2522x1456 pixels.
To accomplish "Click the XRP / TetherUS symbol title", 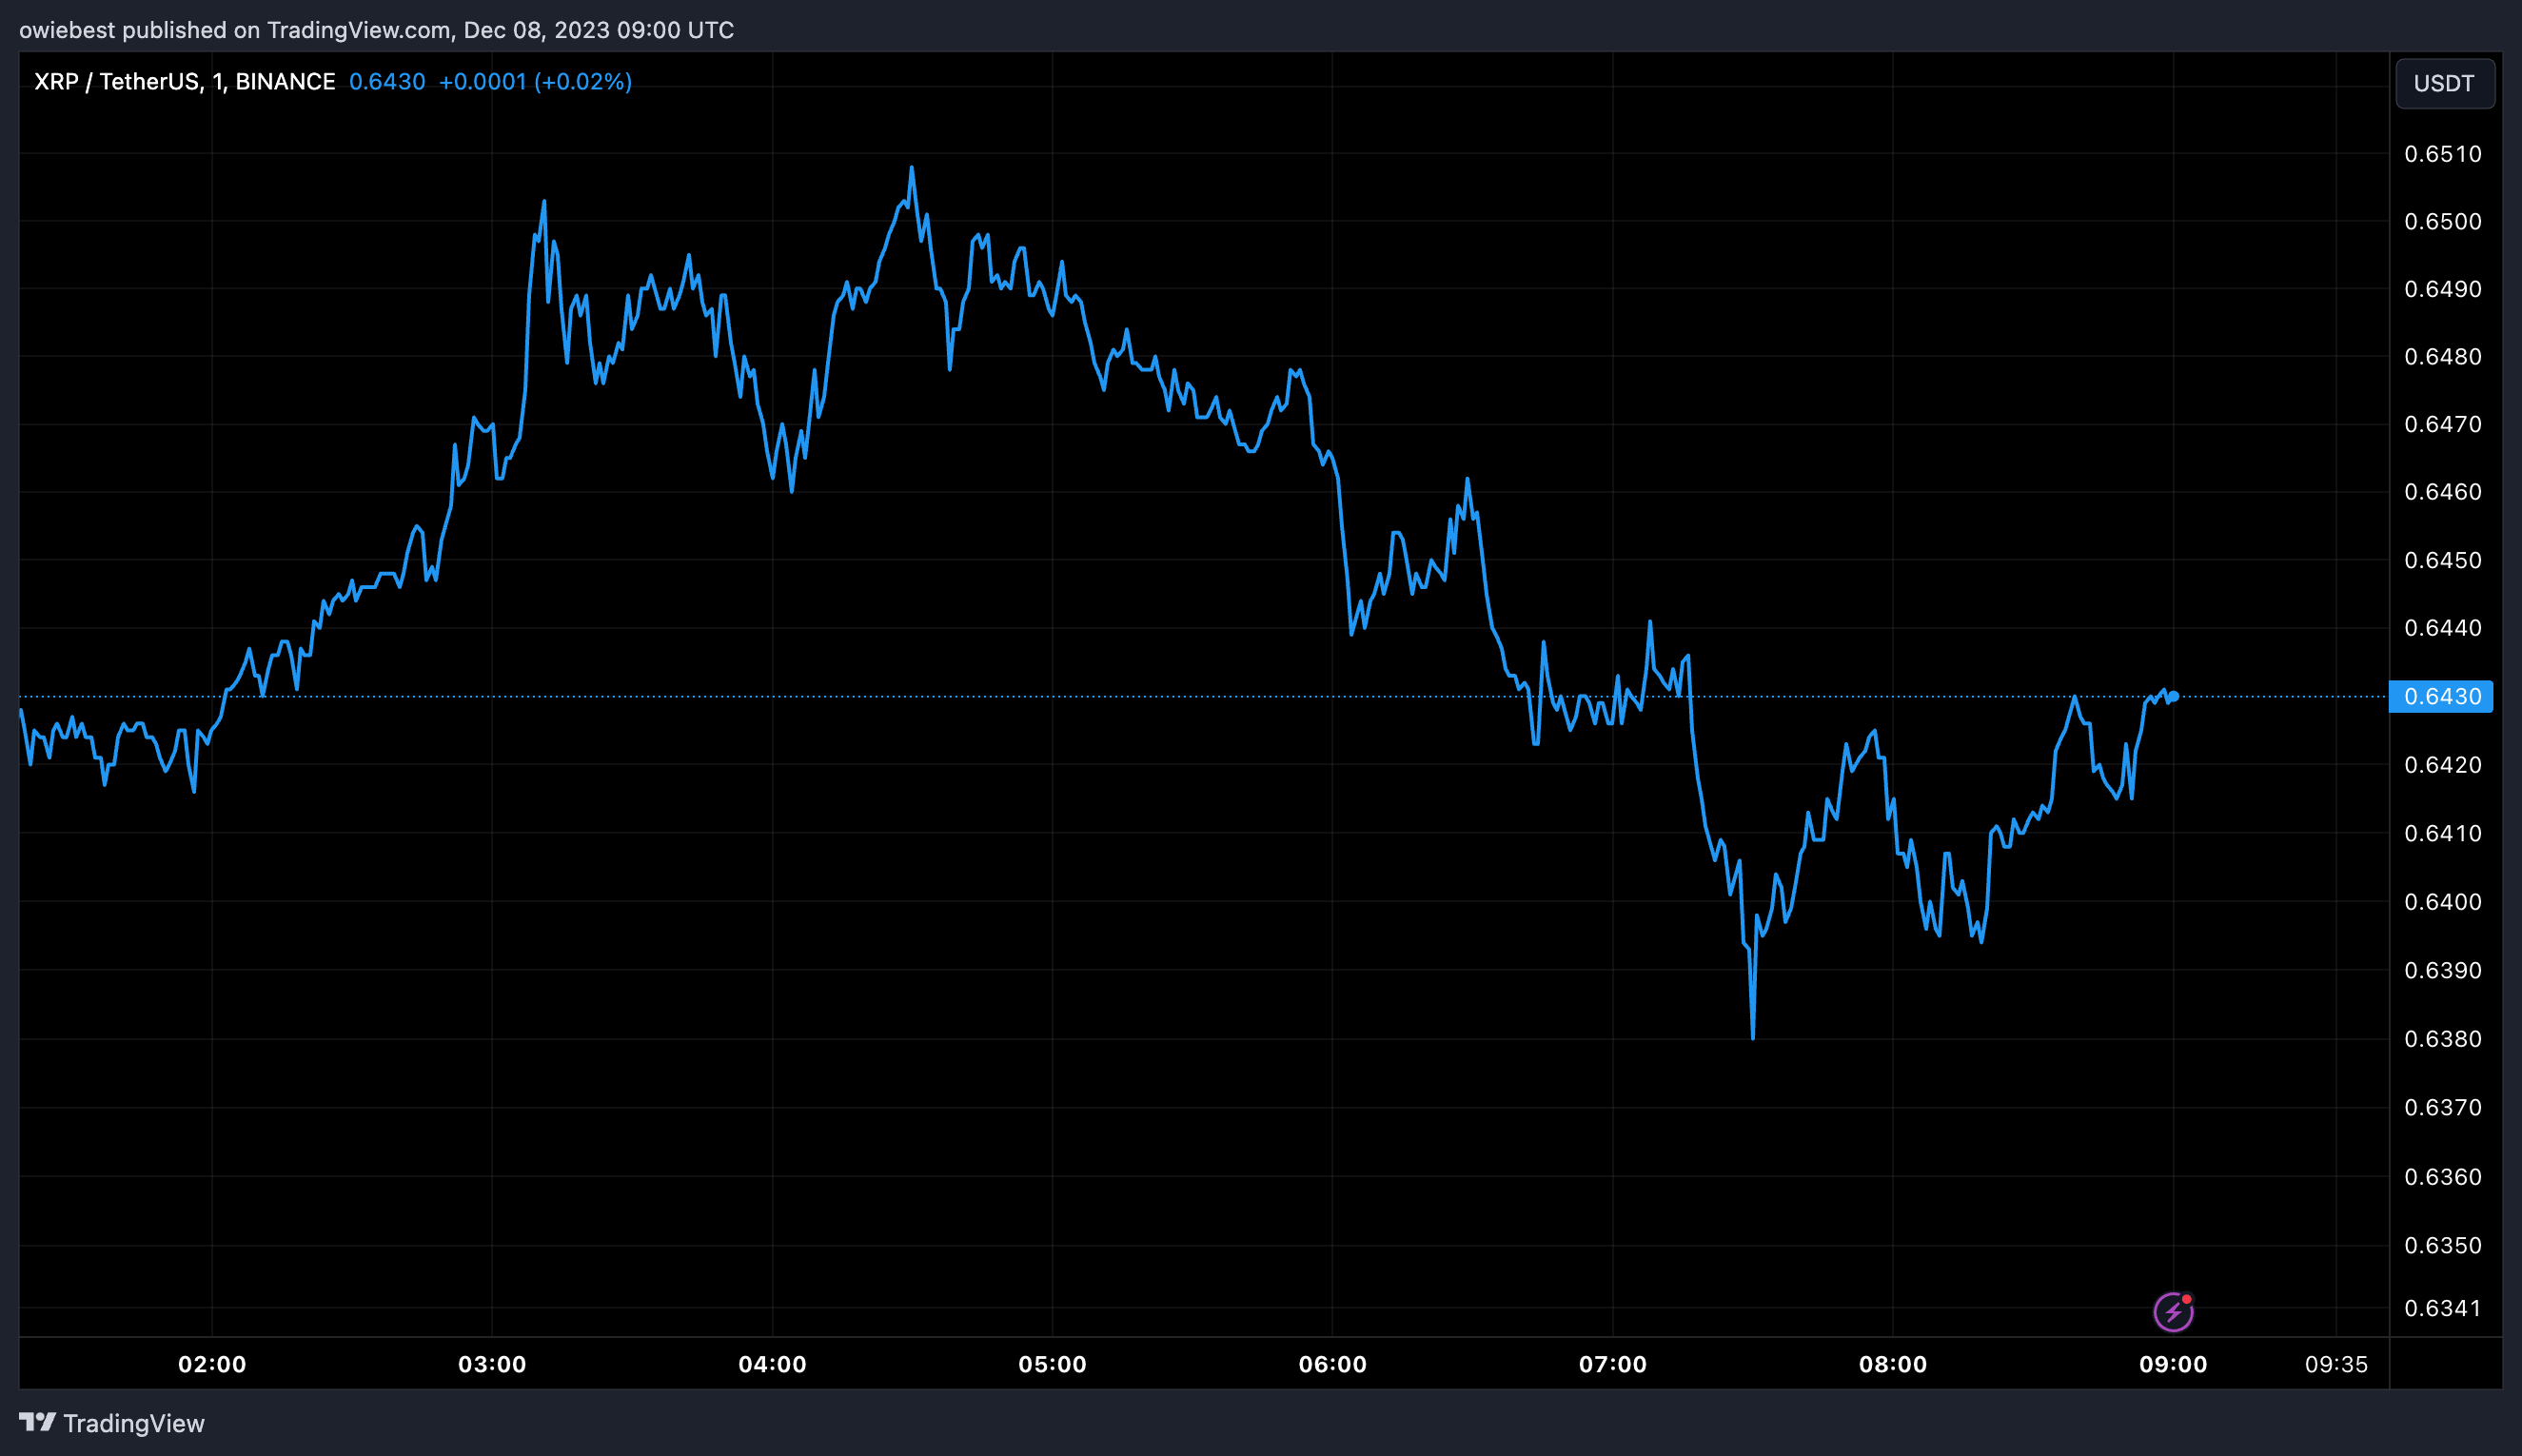I will 185,82.
